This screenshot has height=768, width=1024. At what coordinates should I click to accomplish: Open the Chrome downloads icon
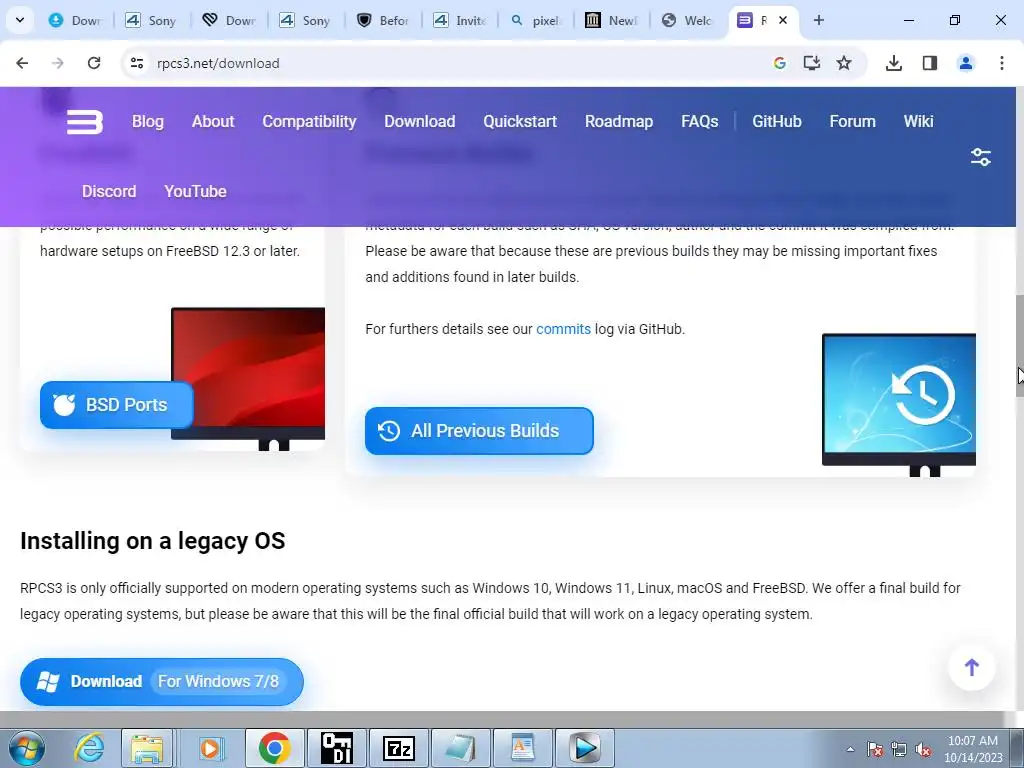[x=894, y=63]
